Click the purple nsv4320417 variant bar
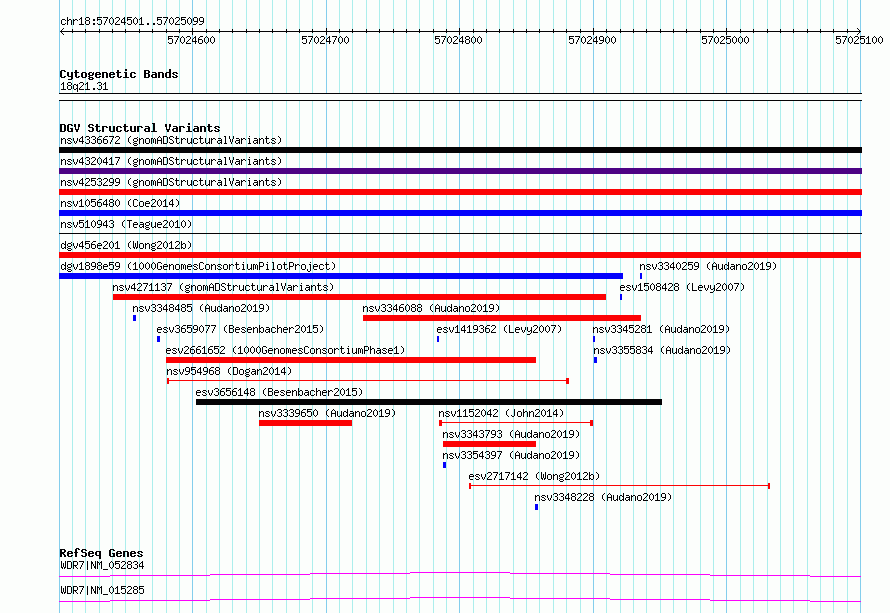Screen dimensions: 890x613 (460, 171)
